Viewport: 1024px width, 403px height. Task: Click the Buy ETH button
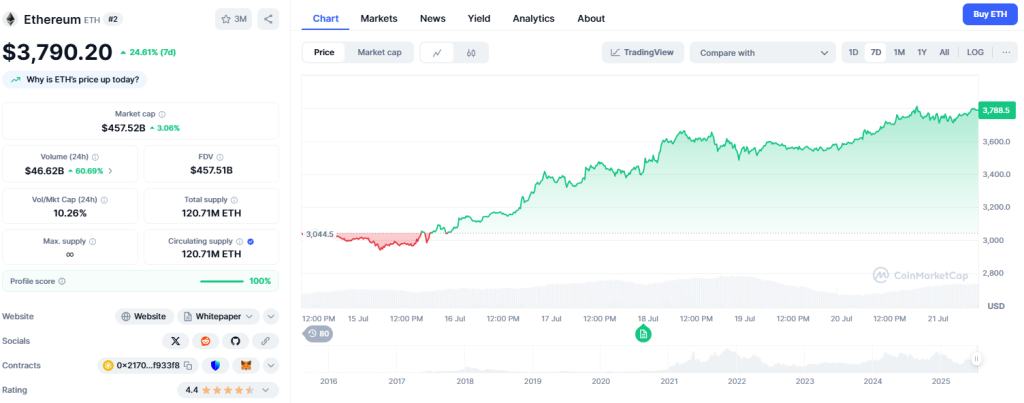click(990, 14)
